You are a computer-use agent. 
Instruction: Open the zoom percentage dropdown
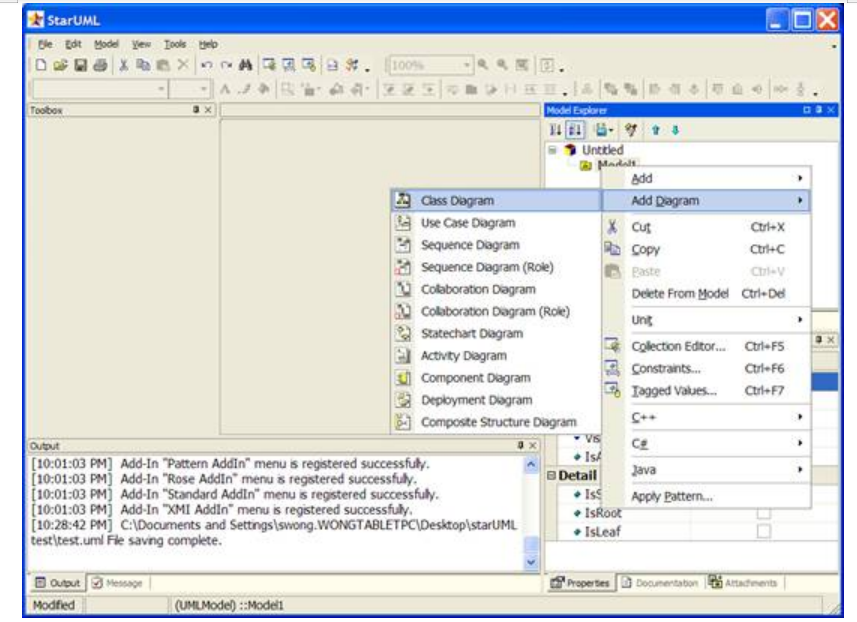tap(466, 66)
